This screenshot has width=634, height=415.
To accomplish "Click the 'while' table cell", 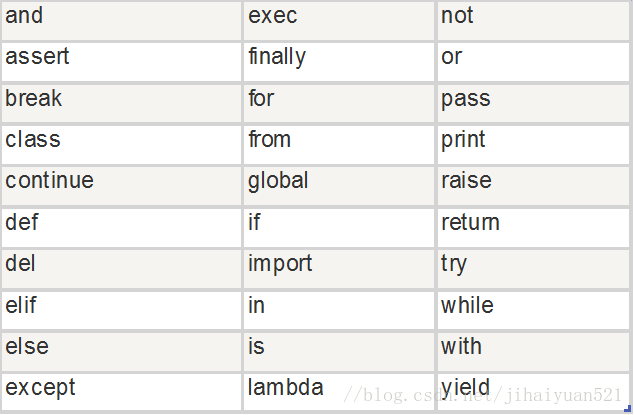I will point(533,310).
